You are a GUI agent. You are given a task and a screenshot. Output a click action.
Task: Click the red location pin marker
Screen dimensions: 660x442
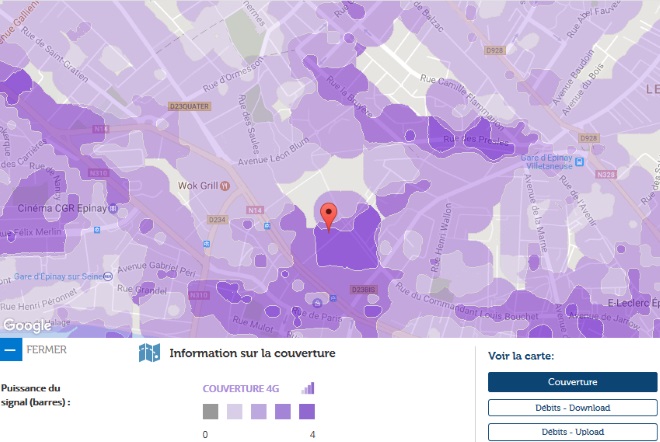point(331,214)
